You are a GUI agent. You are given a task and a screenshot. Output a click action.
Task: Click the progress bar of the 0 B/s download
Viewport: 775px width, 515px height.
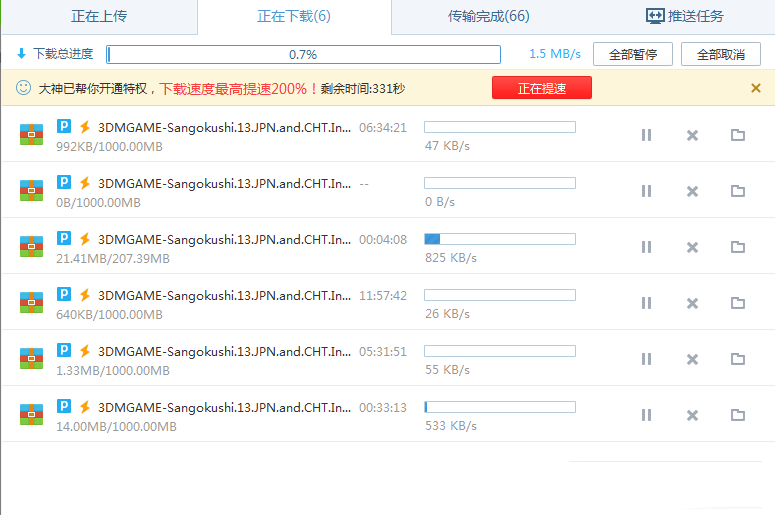500,183
